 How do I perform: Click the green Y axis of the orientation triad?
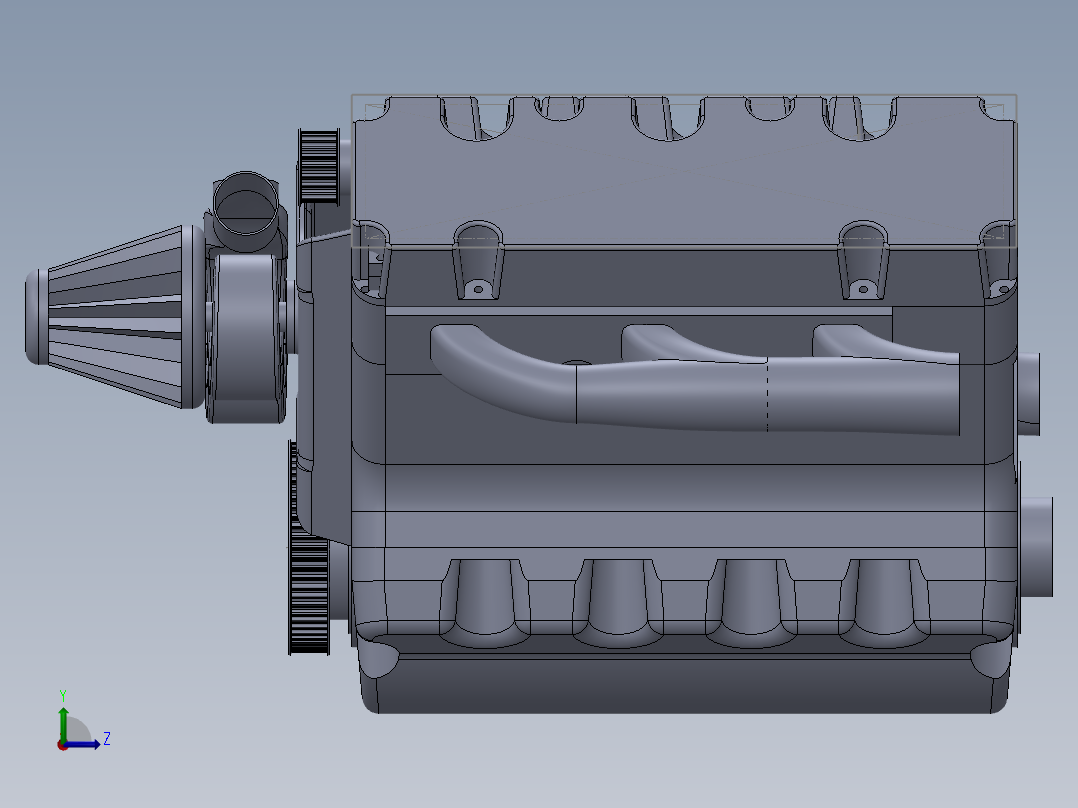click(63, 724)
